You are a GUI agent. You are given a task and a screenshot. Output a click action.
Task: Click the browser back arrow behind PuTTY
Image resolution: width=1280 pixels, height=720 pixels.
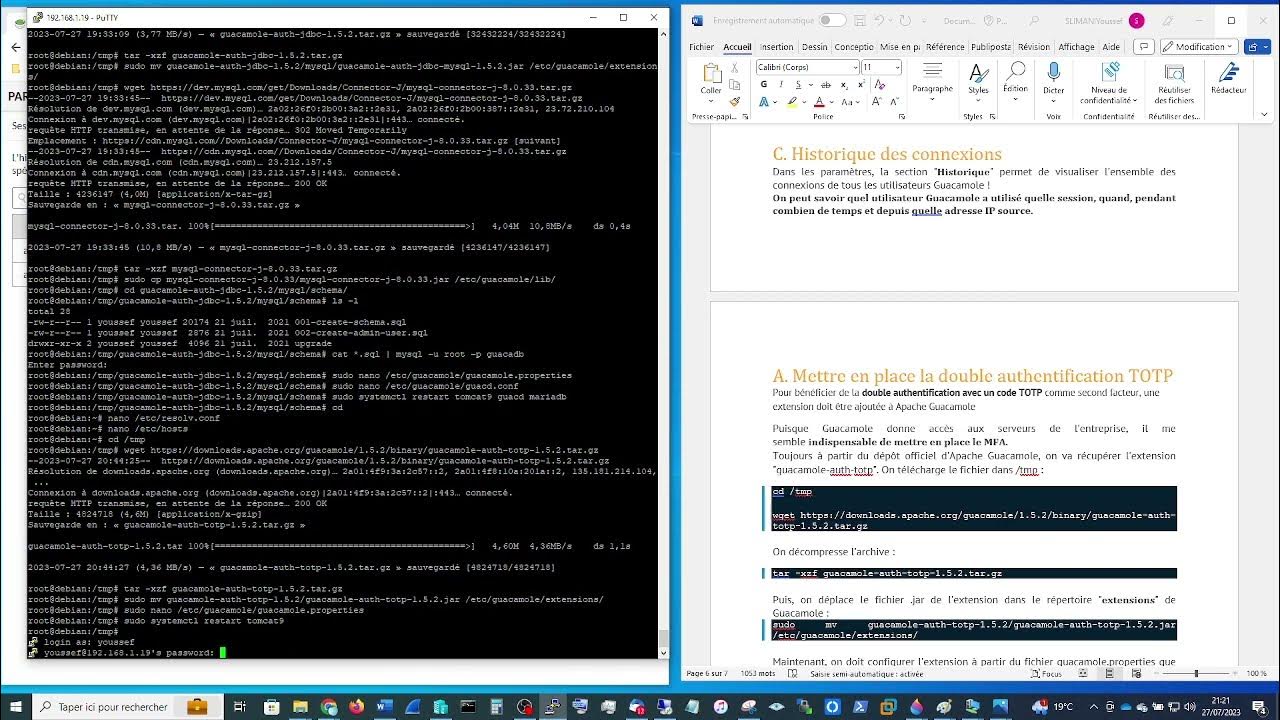point(15,47)
